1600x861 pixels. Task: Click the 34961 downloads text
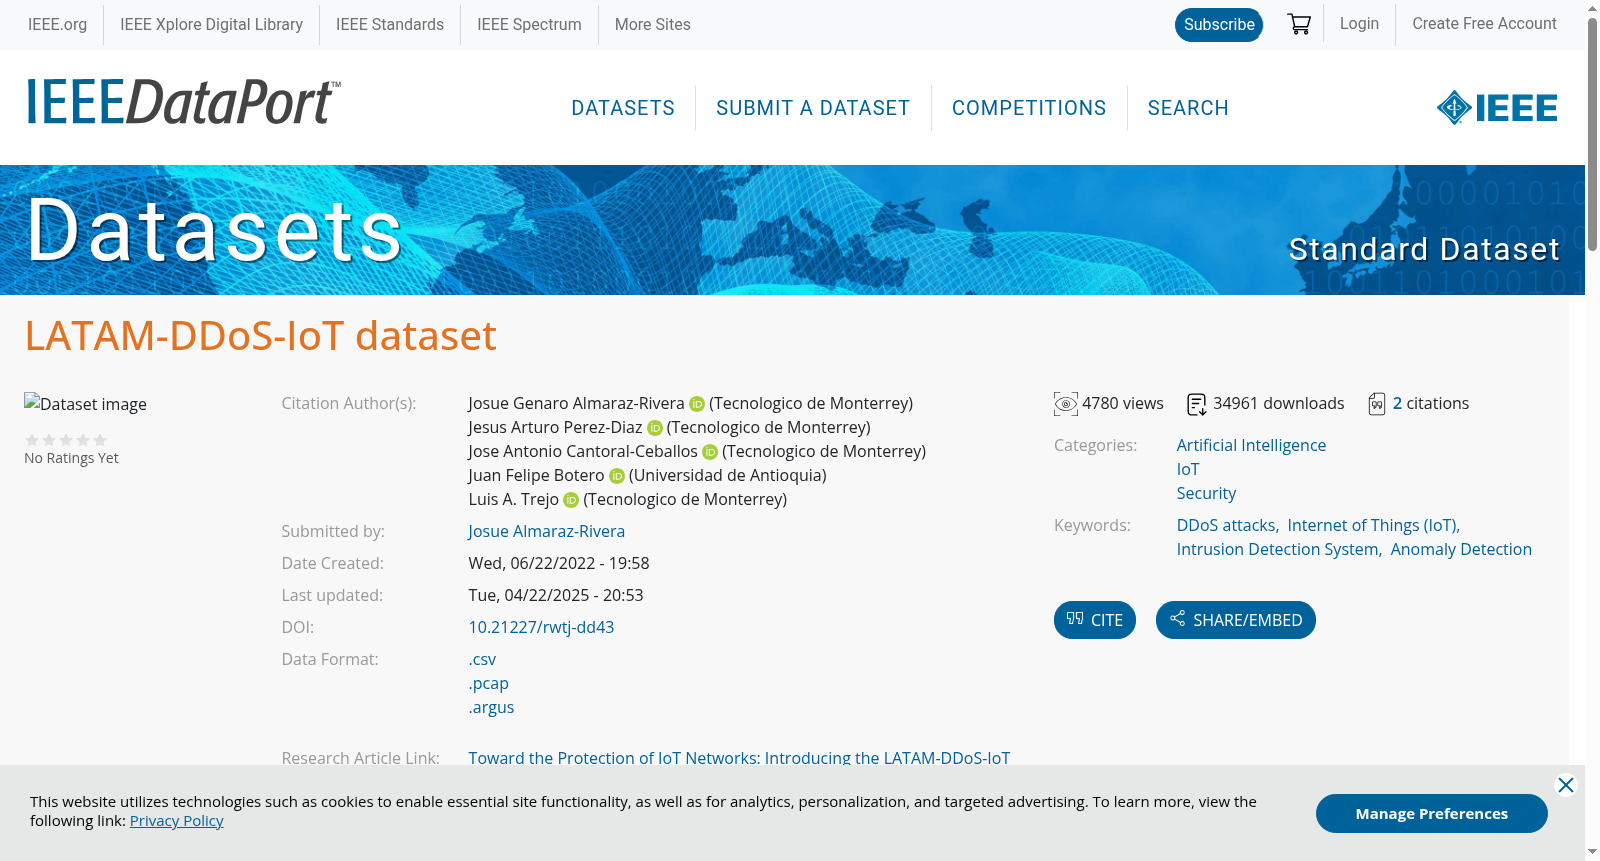click(x=1279, y=404)
